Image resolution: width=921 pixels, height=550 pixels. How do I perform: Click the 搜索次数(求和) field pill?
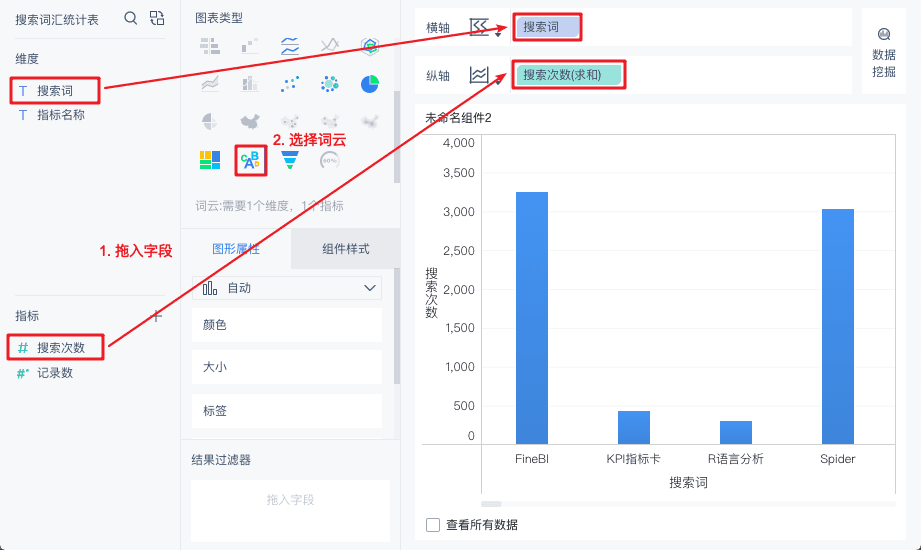tap(568, 75)
